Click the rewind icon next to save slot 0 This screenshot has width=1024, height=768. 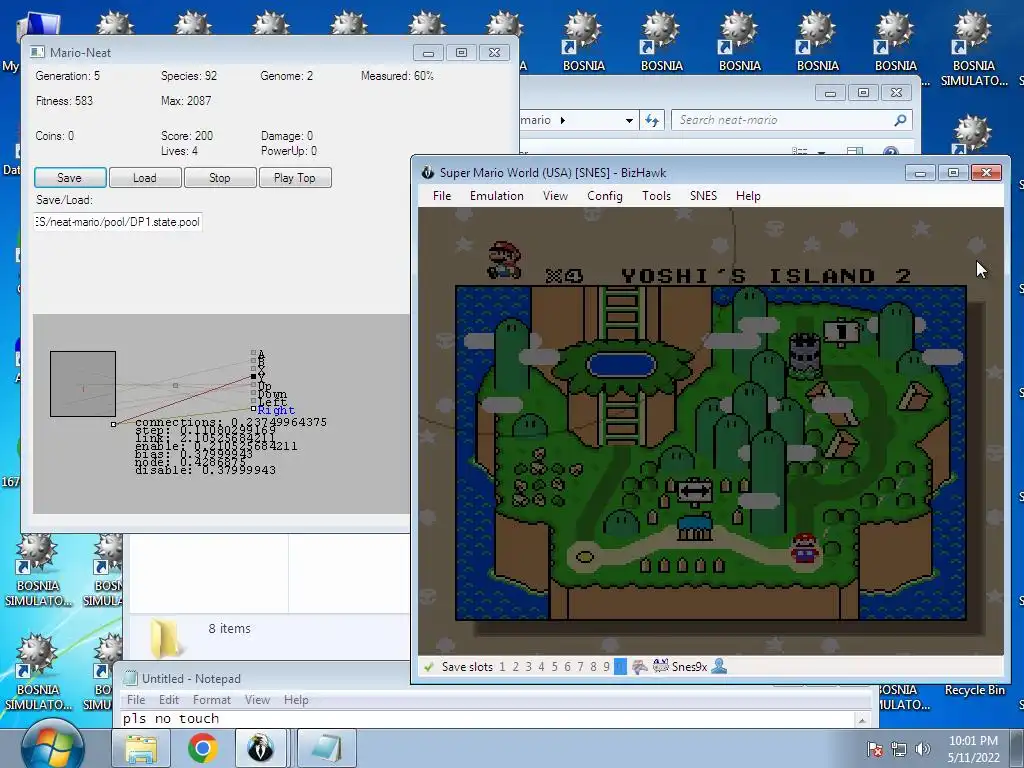(x=639, y=667)
